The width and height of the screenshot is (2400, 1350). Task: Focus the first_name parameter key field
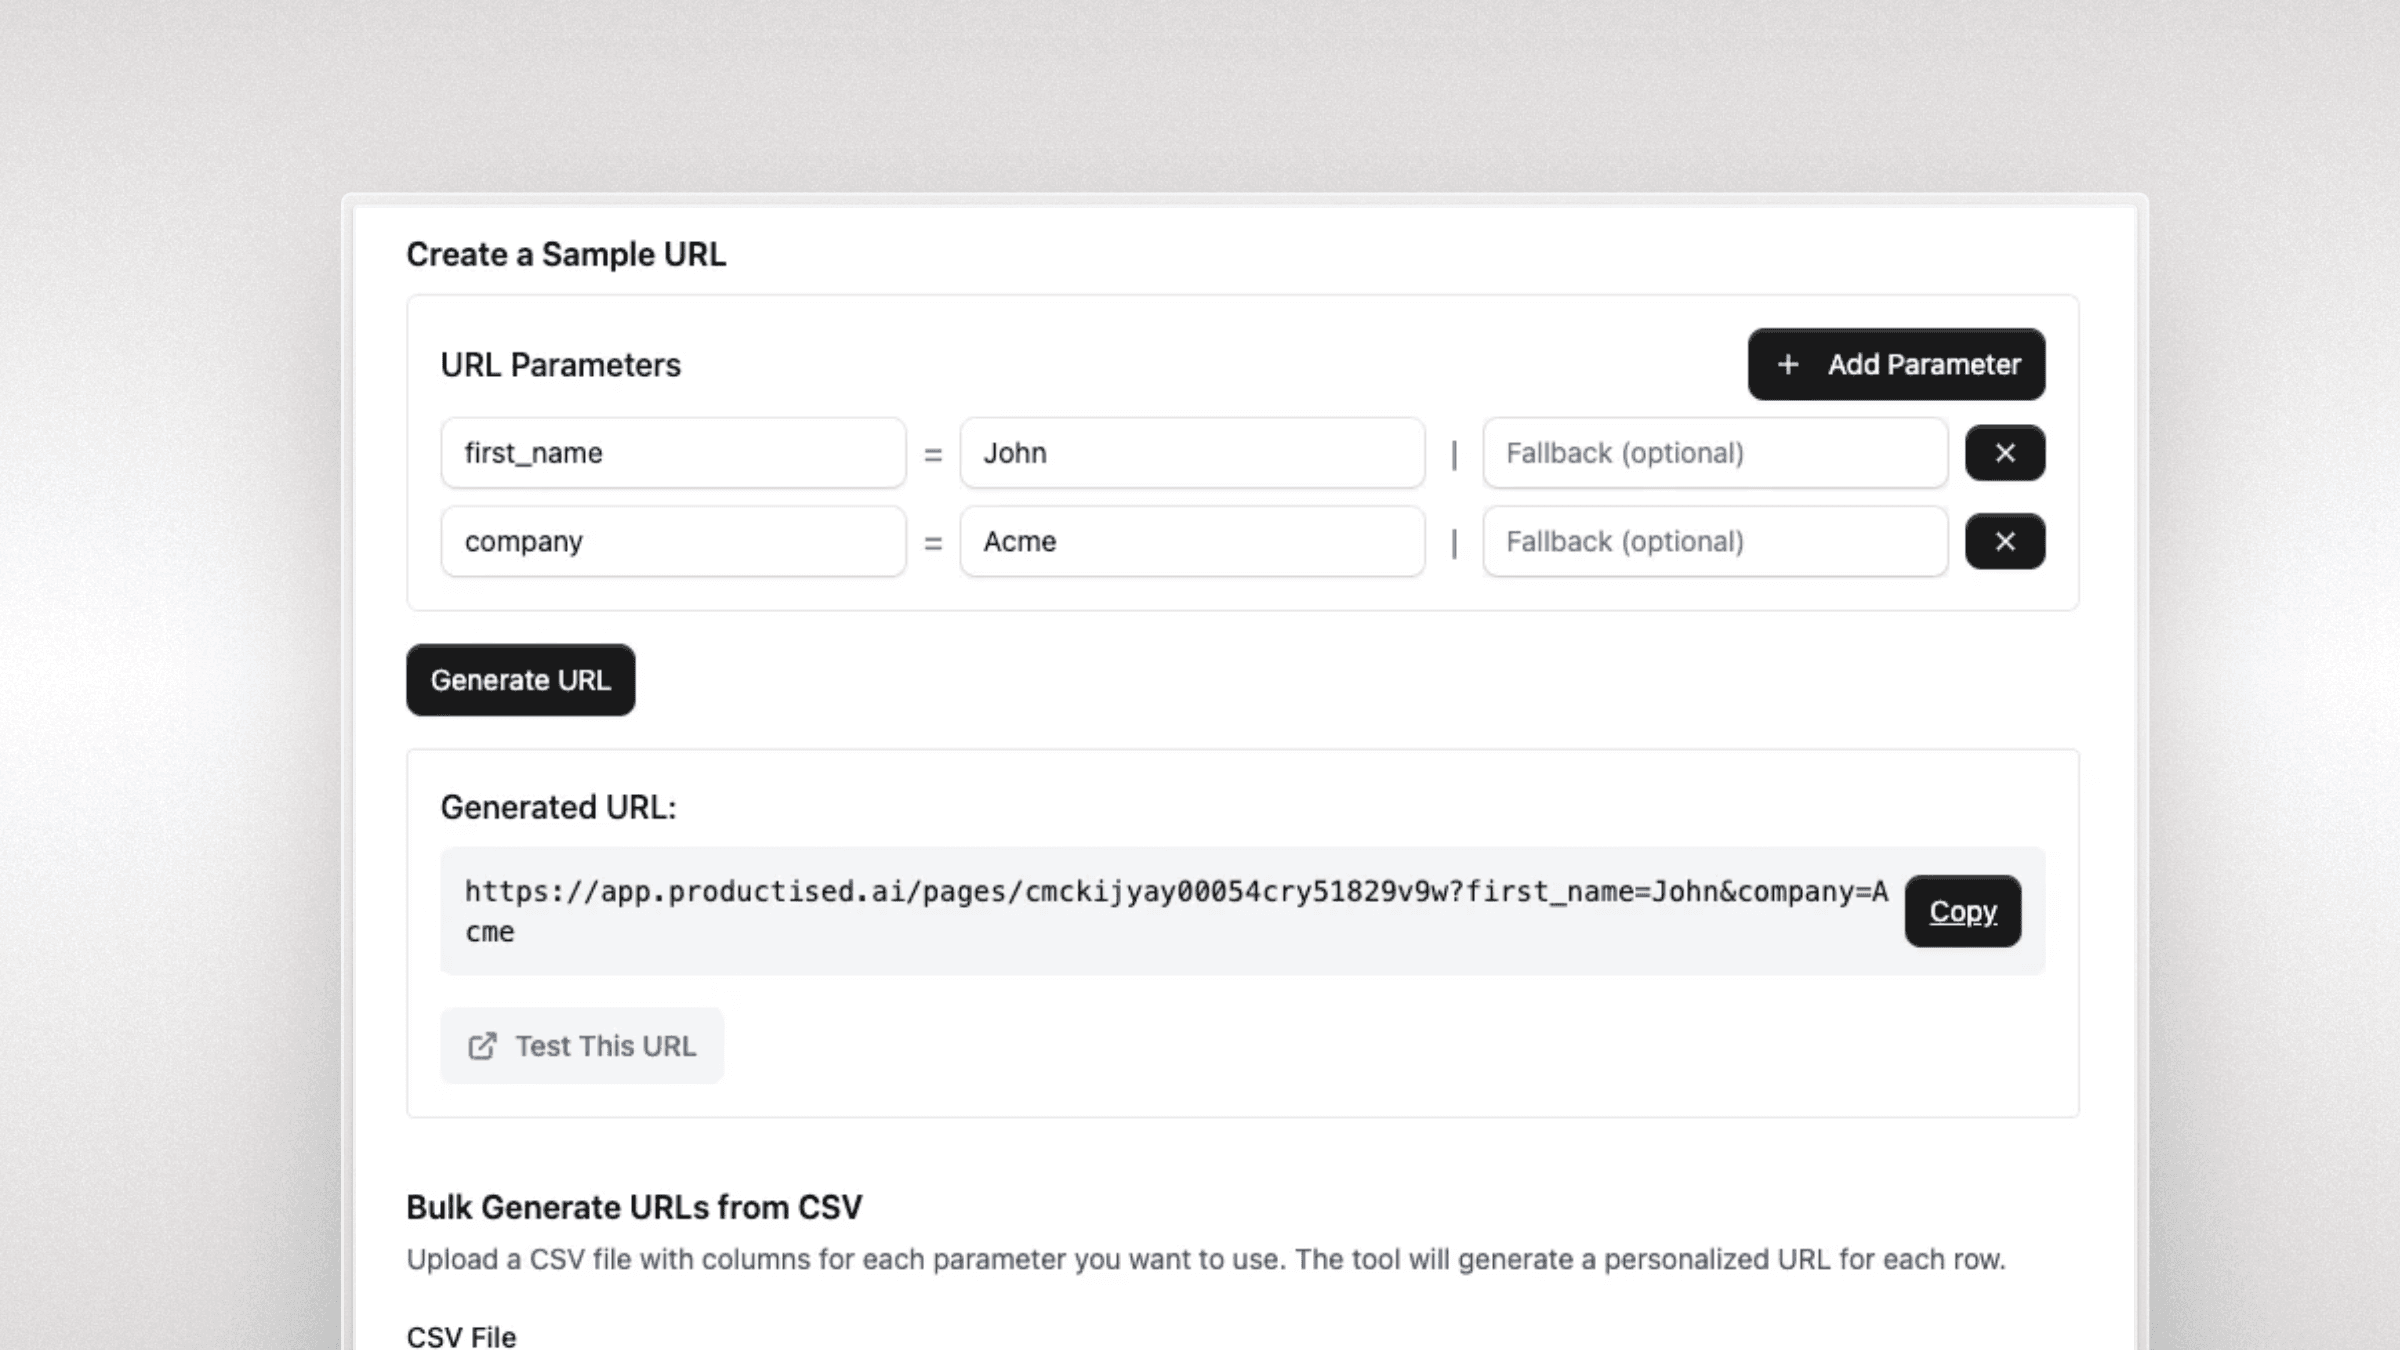coord(673,453)
